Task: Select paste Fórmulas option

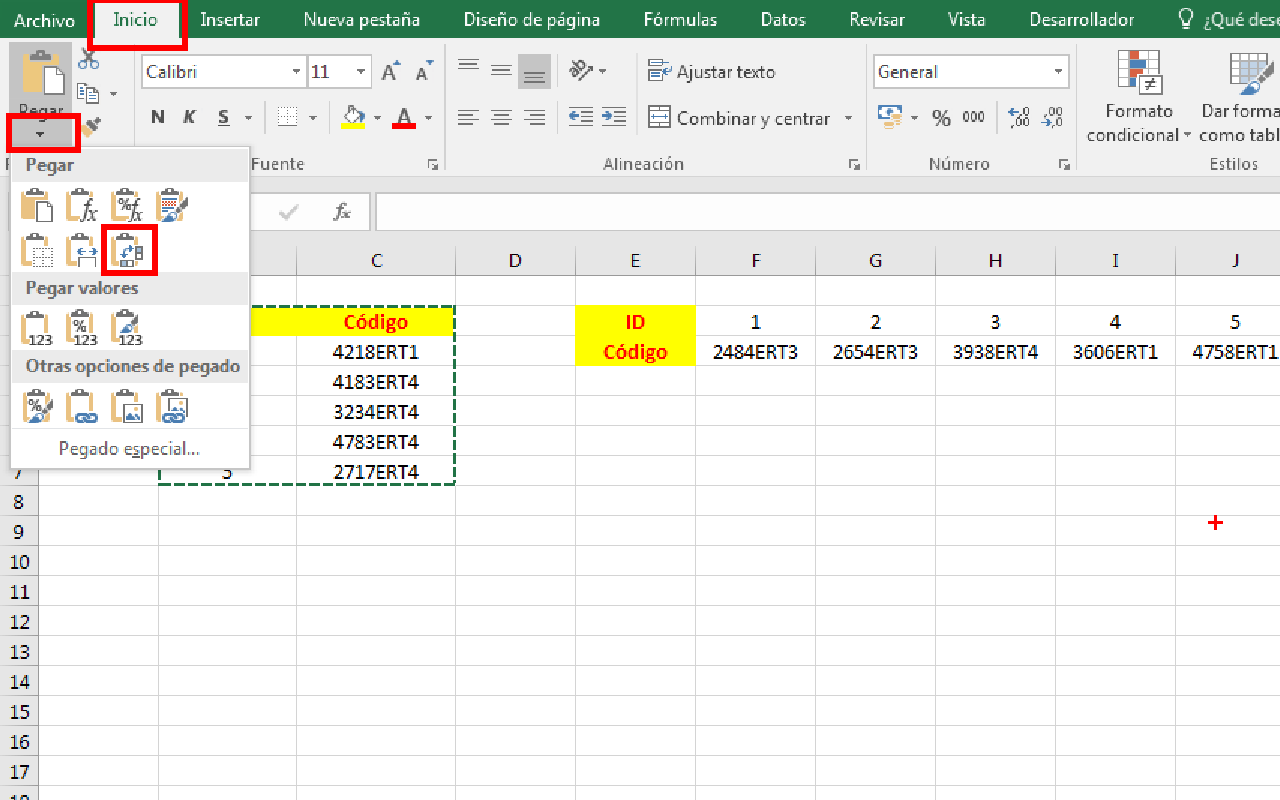Action: (x=81, y=205)
